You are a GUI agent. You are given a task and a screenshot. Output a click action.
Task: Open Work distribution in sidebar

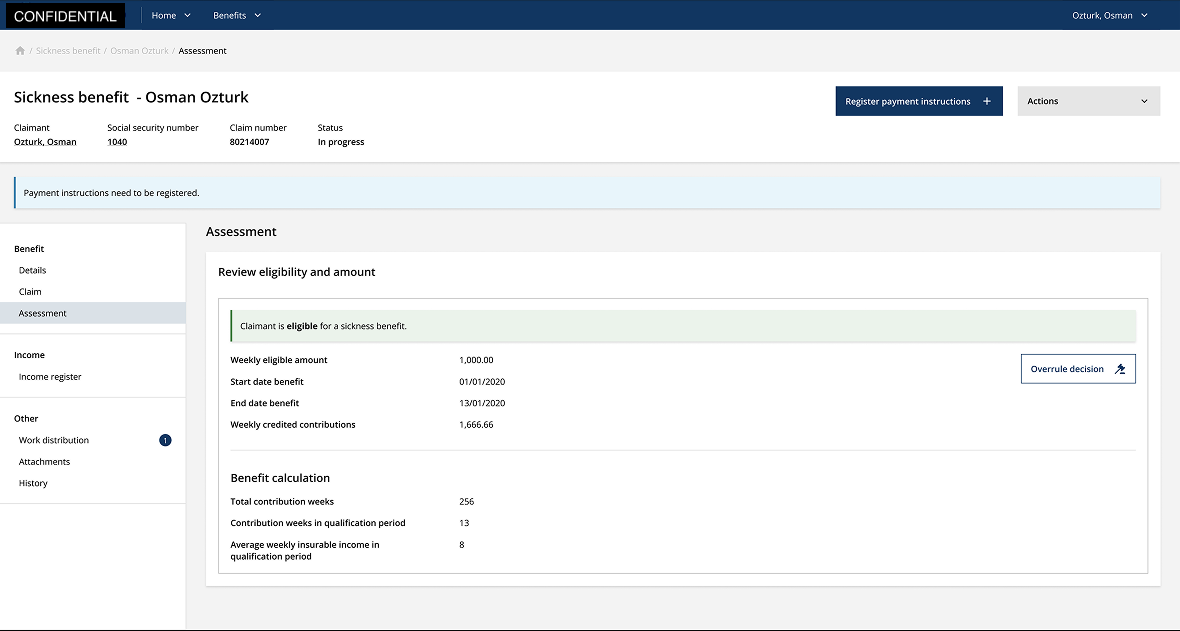click(x=54, y=440)
